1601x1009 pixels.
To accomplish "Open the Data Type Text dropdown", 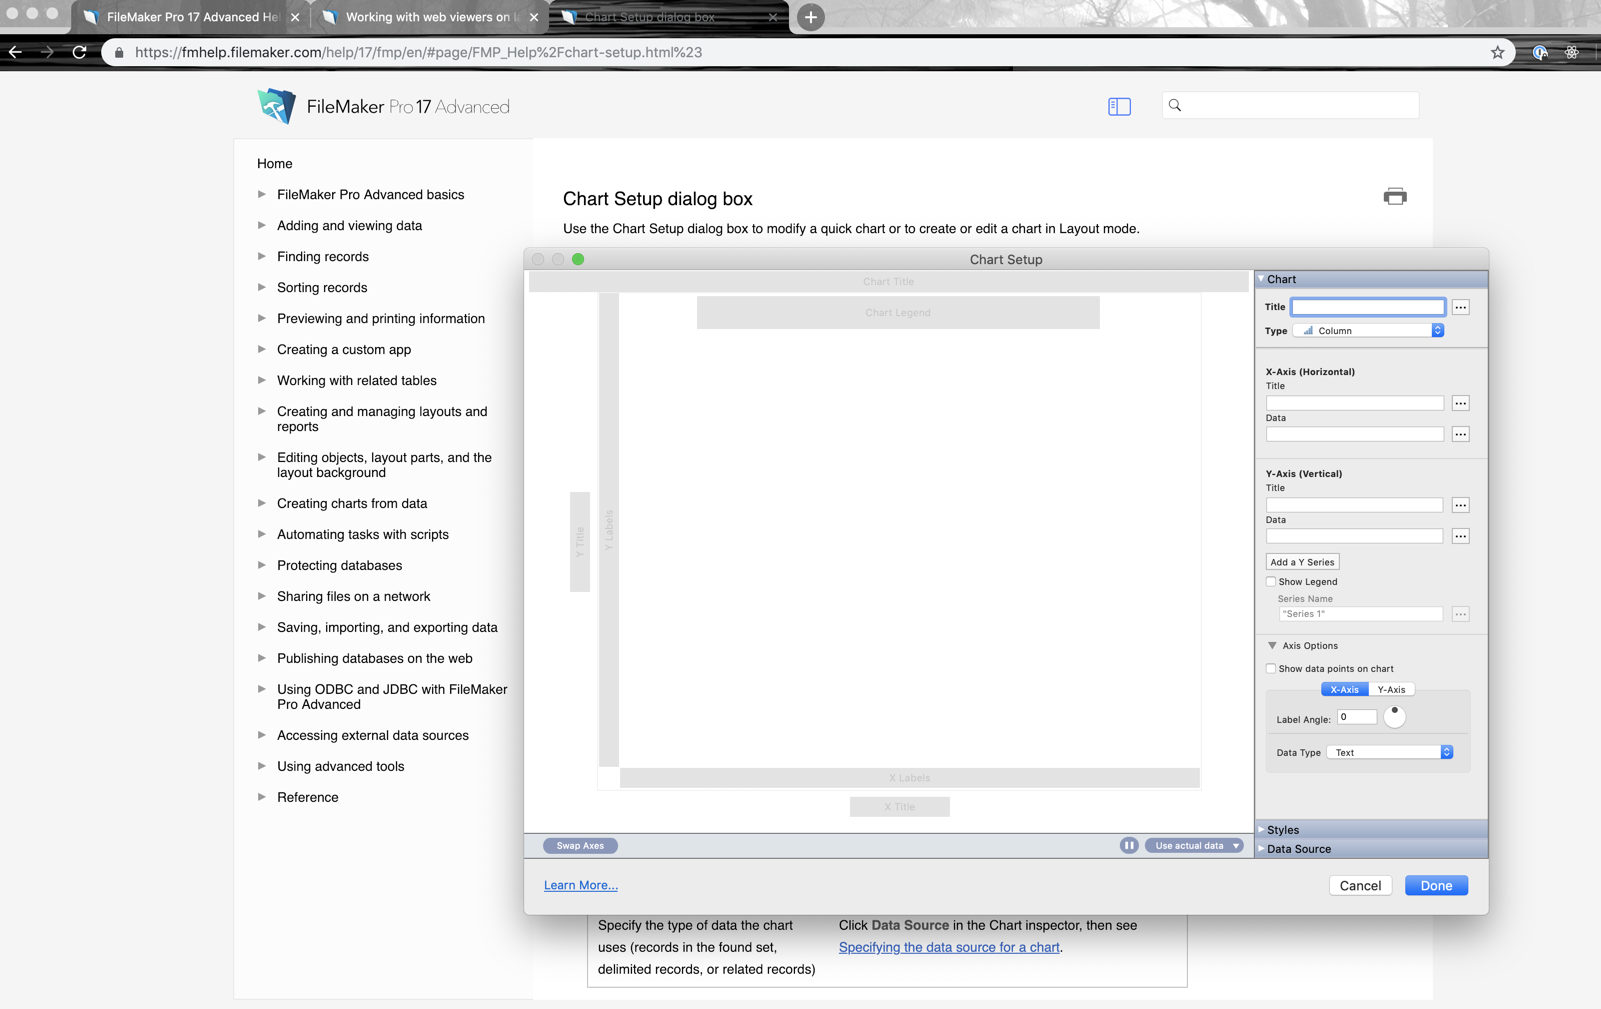I will coord(1390,752).
